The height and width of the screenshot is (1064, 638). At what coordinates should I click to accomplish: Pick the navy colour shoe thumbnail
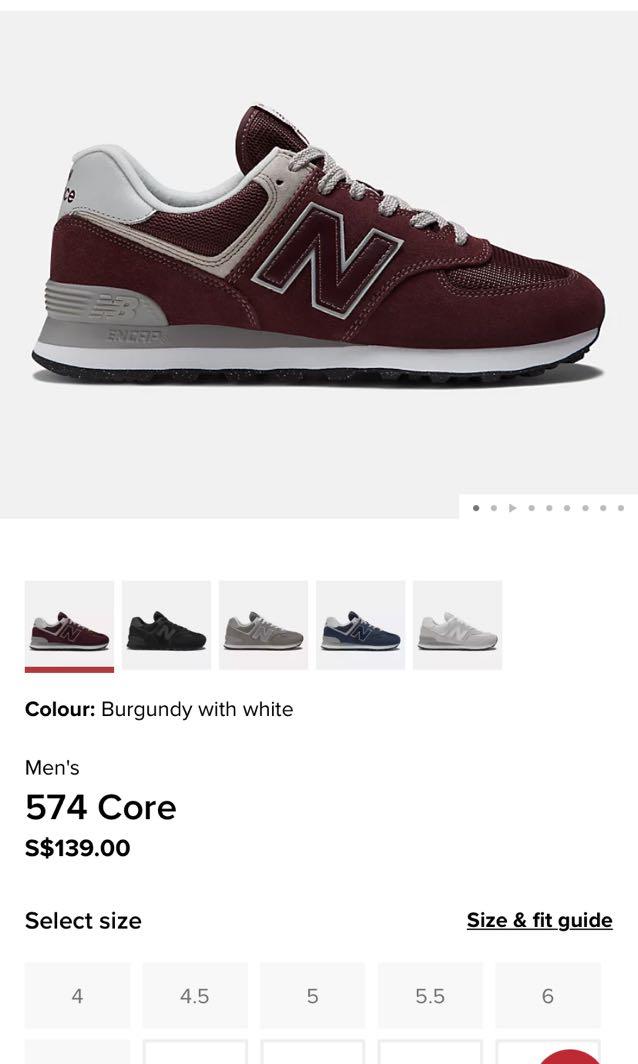360,625
